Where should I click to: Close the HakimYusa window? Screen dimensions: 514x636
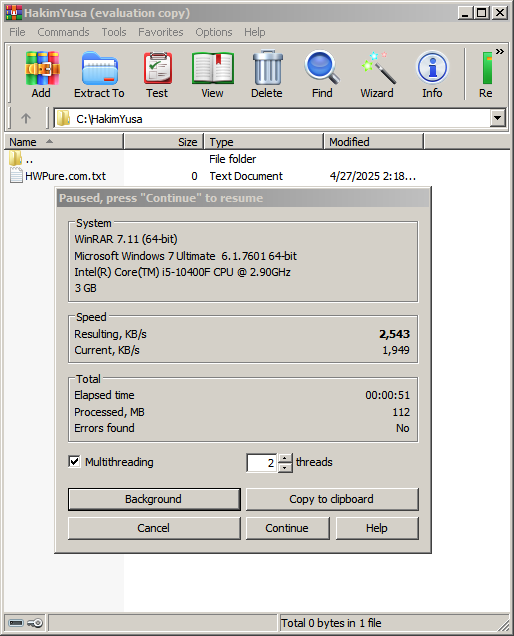tap(500, 13)
